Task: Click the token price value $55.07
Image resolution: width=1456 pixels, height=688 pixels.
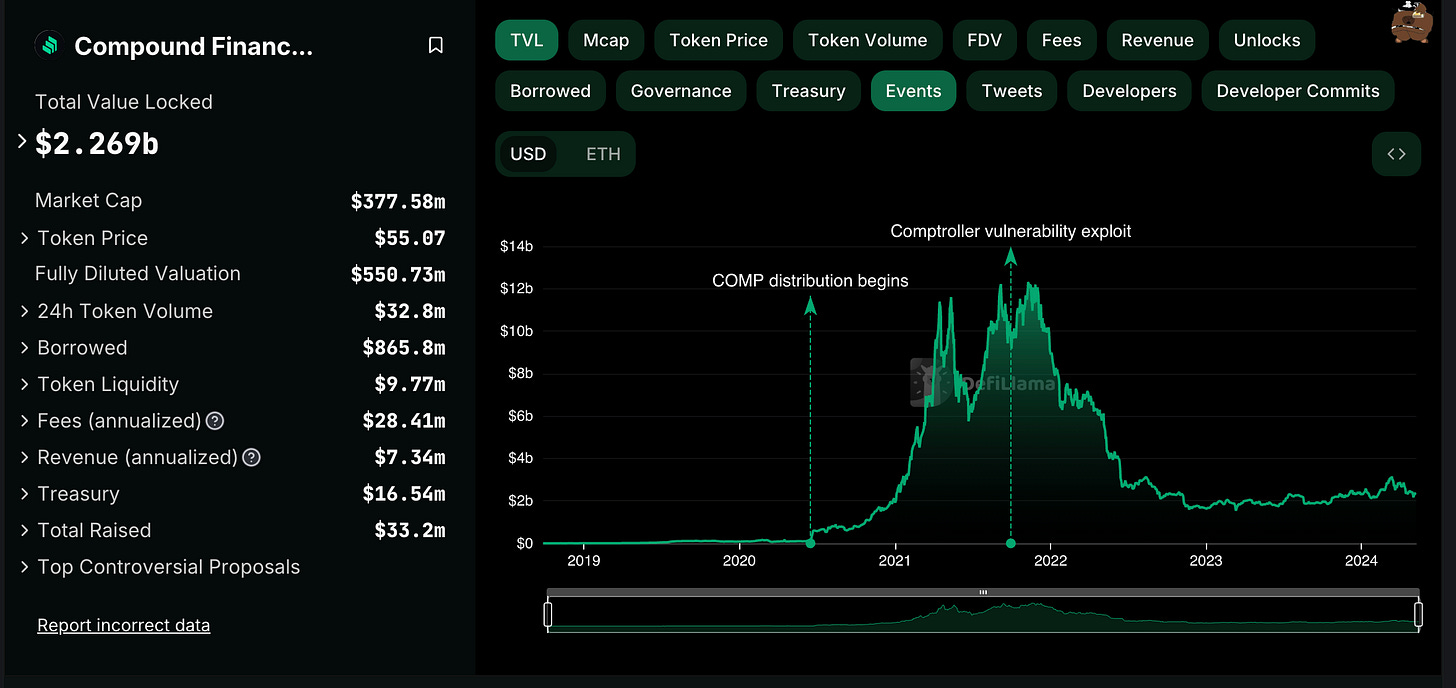Action: (410, 238)
